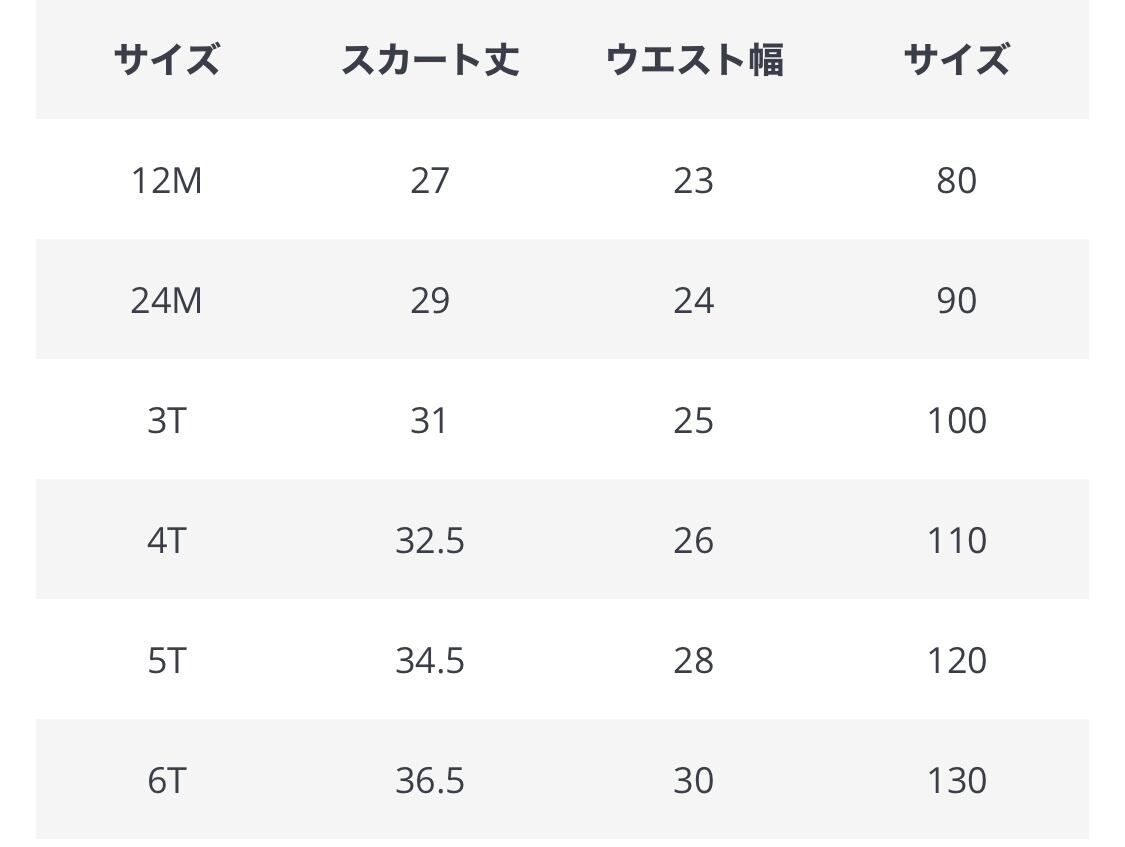Click the size value 100
Image resolution: width=1125 pixels, height=847 pixels.
pyautogui.click(x=956, y=421)
